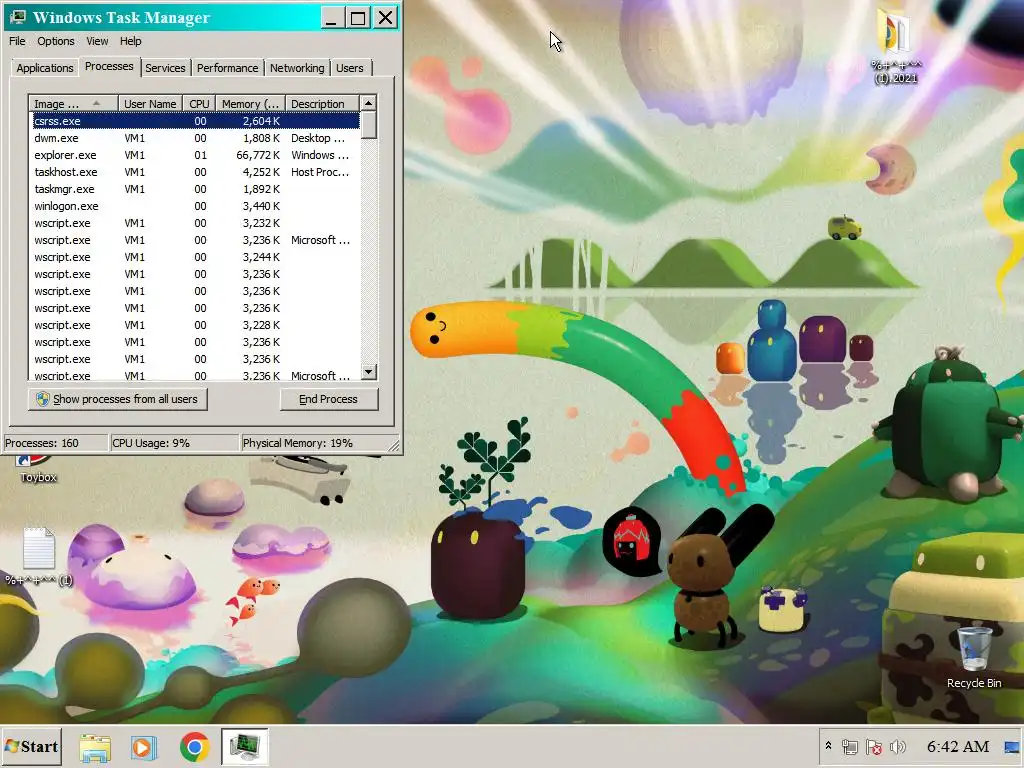The image size is (1024, 768).
Task: Click Show processes from all users
Action: point(118,399)
